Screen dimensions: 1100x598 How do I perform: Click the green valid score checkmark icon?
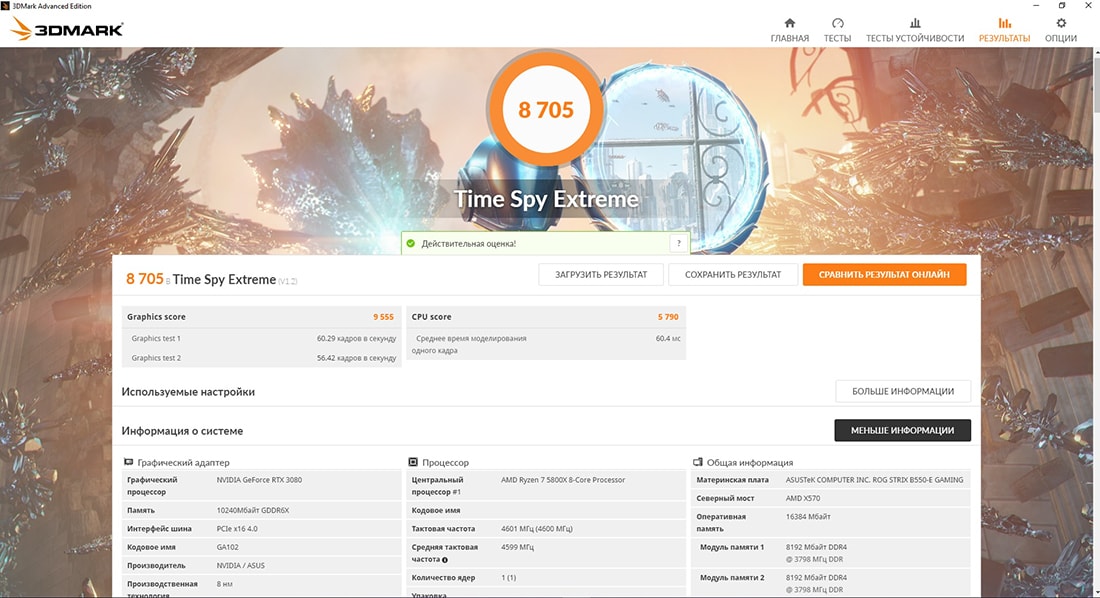[411, 244]
